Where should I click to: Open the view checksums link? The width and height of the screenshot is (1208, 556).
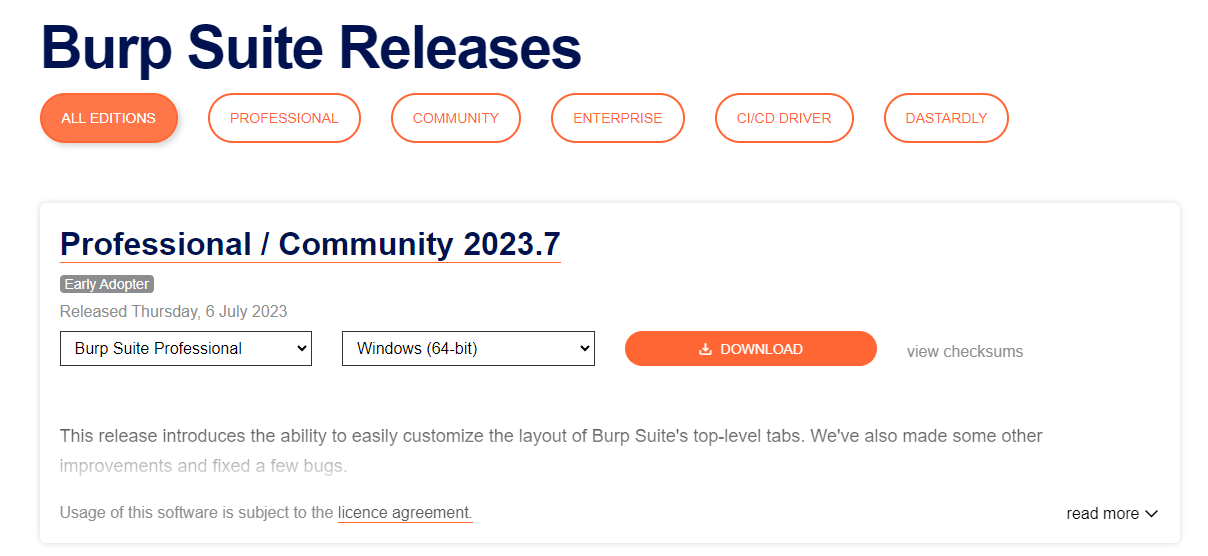click(965, 351)
